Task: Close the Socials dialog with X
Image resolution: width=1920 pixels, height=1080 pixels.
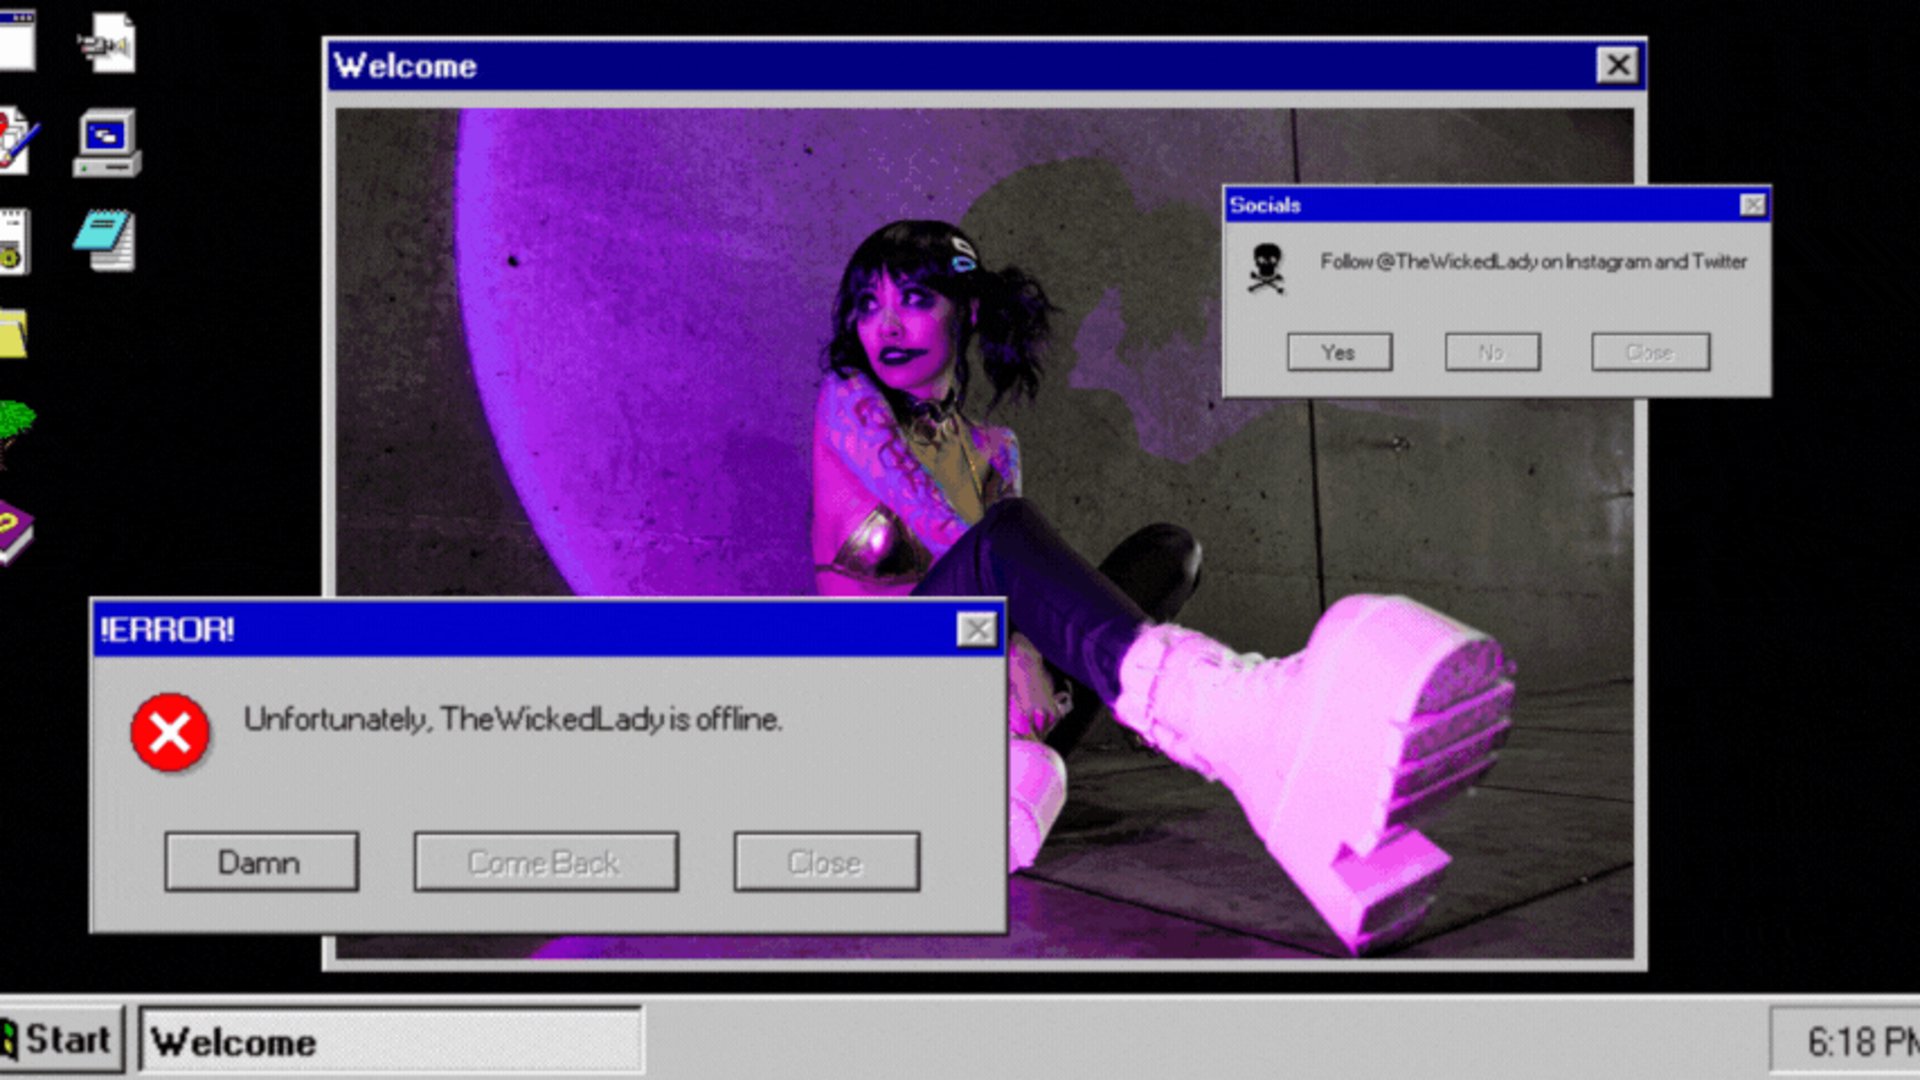Action: coord(1752,205)
